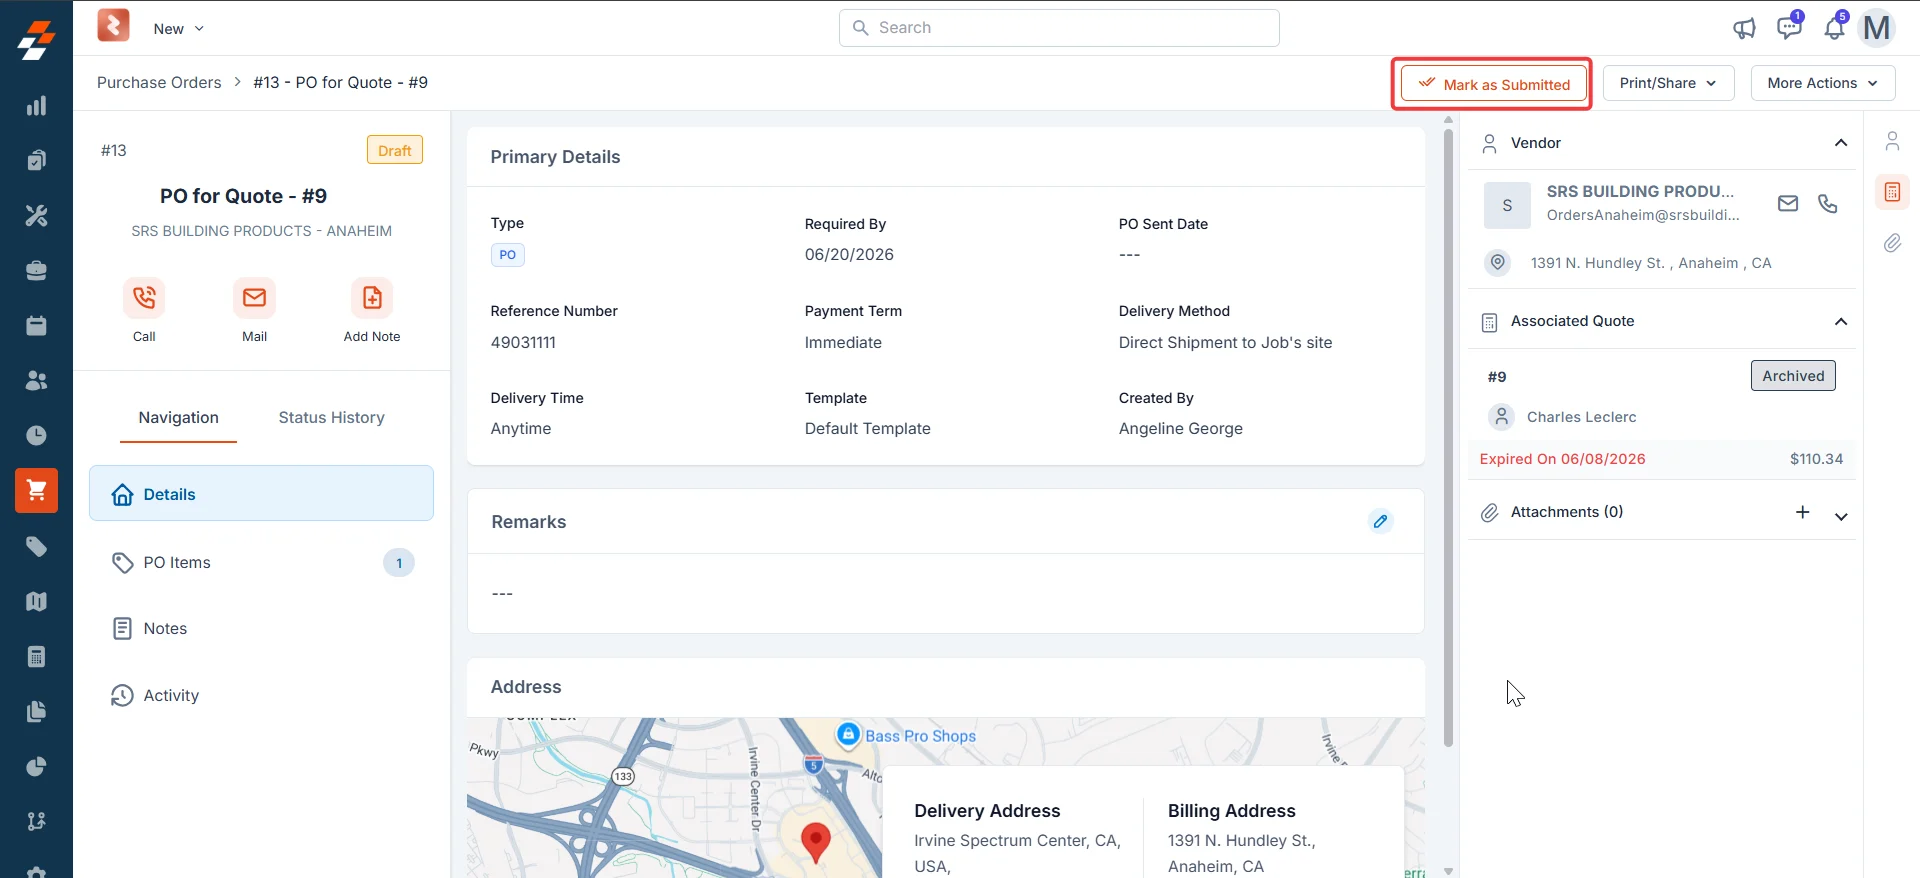
Task: Open the Print/Share dropdown
Action: coord(1669,83)
